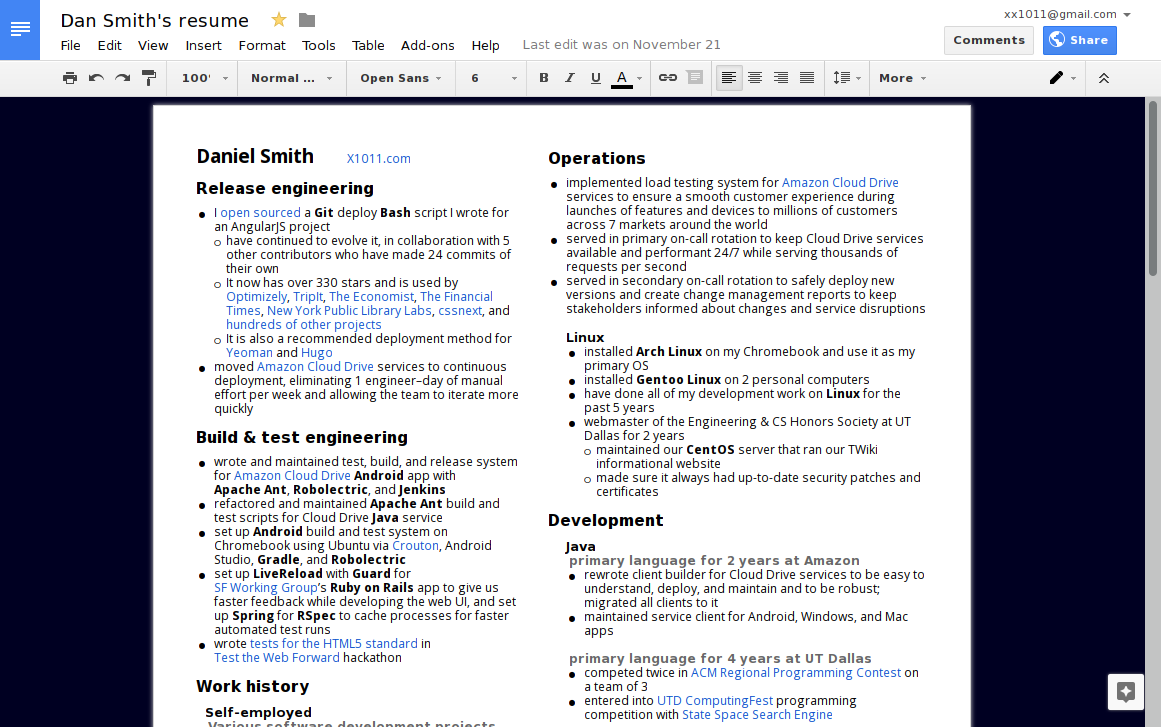
Task: Insert a comment from the toolbar
Action: (695, 78)
